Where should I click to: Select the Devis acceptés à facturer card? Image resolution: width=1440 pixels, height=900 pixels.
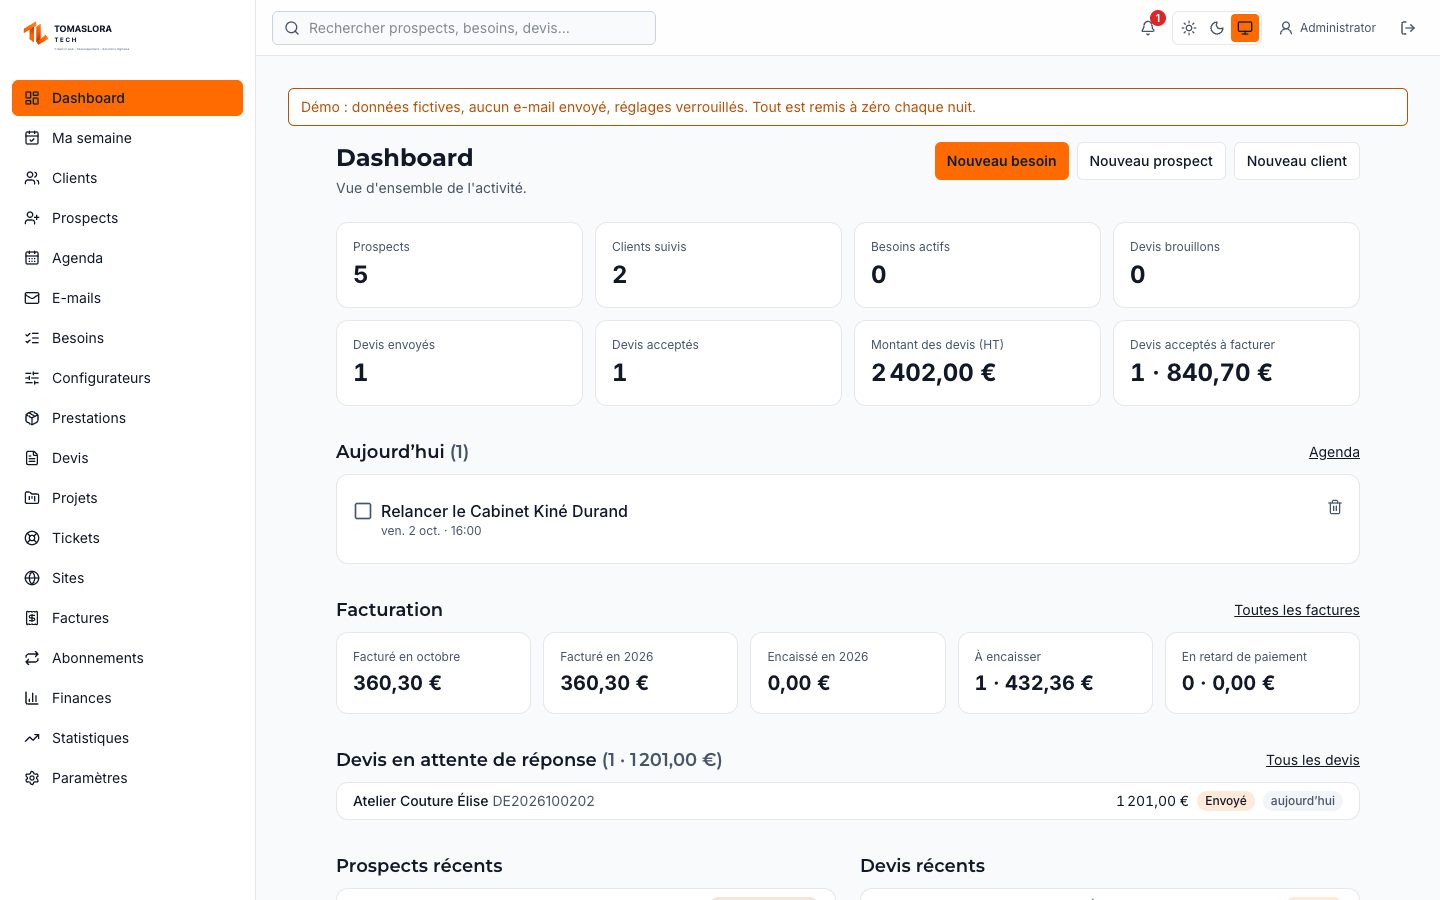point(1236,363)
